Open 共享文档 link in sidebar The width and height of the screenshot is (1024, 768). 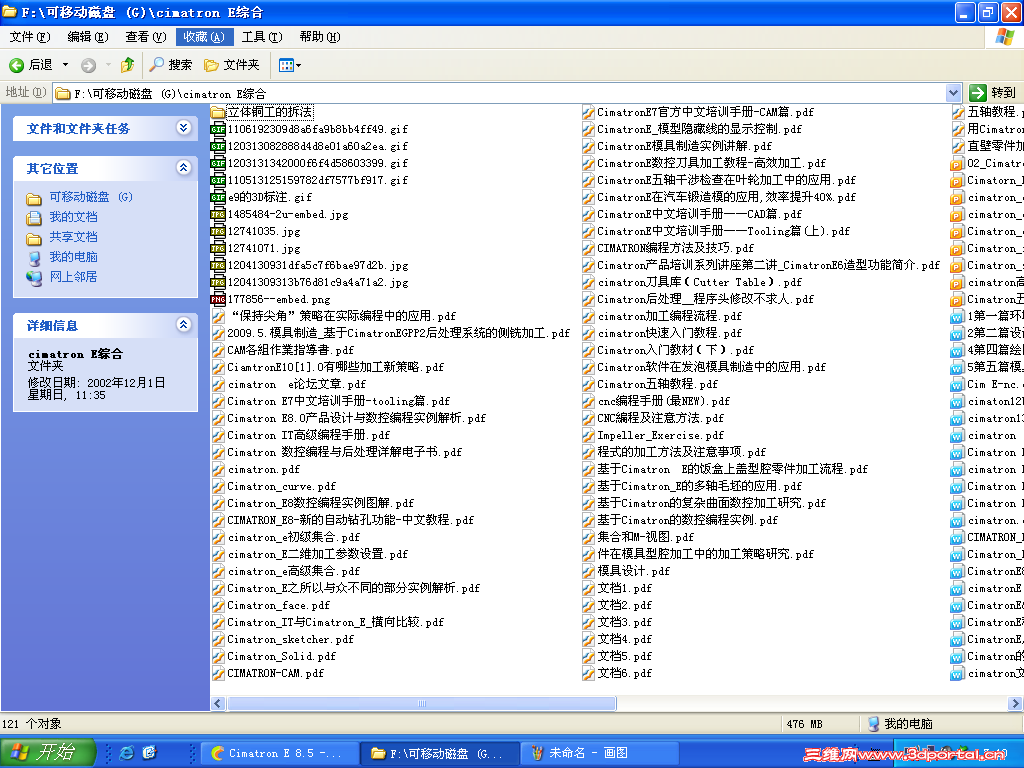pos(73,236)
